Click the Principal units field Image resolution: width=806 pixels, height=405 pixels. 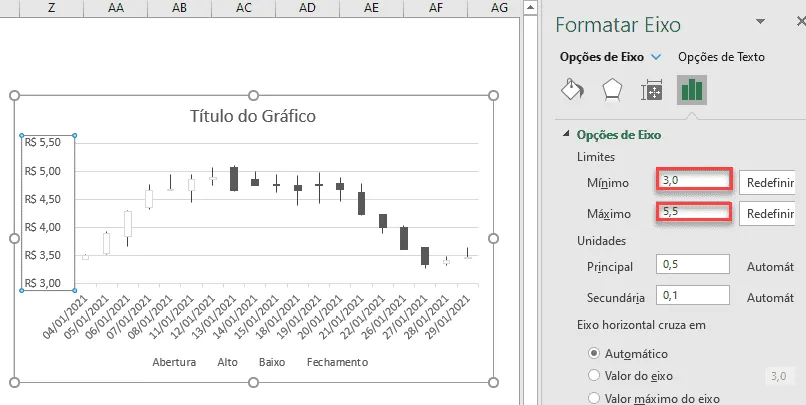pyautogui.click(x=693, y=264)
